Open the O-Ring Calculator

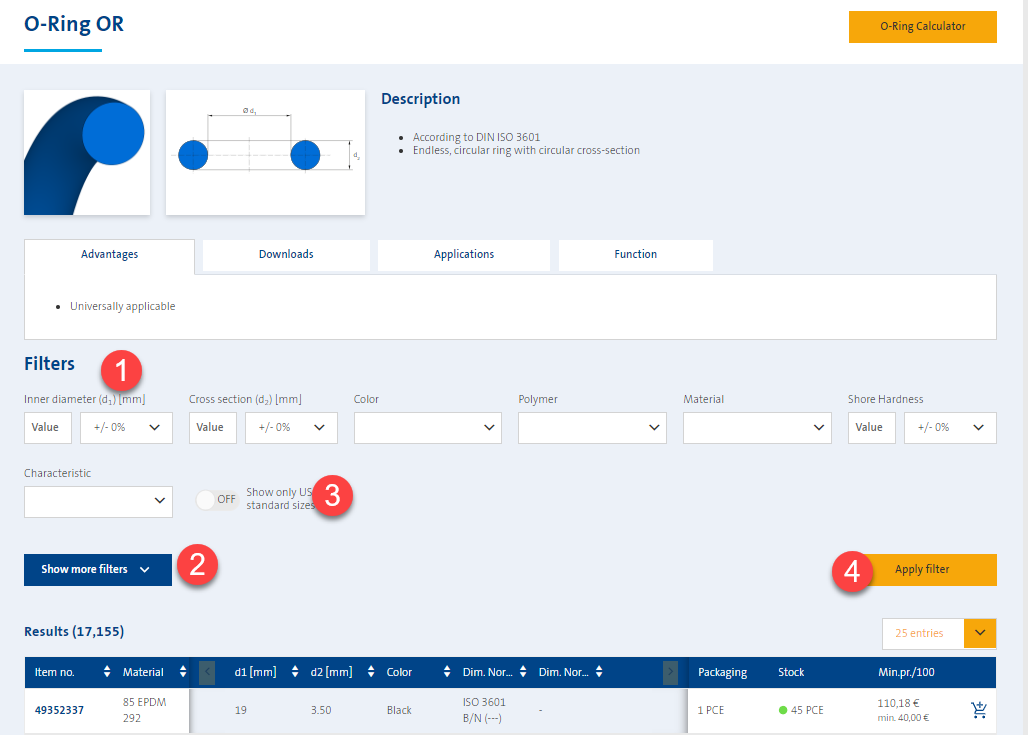click(922, 27)
